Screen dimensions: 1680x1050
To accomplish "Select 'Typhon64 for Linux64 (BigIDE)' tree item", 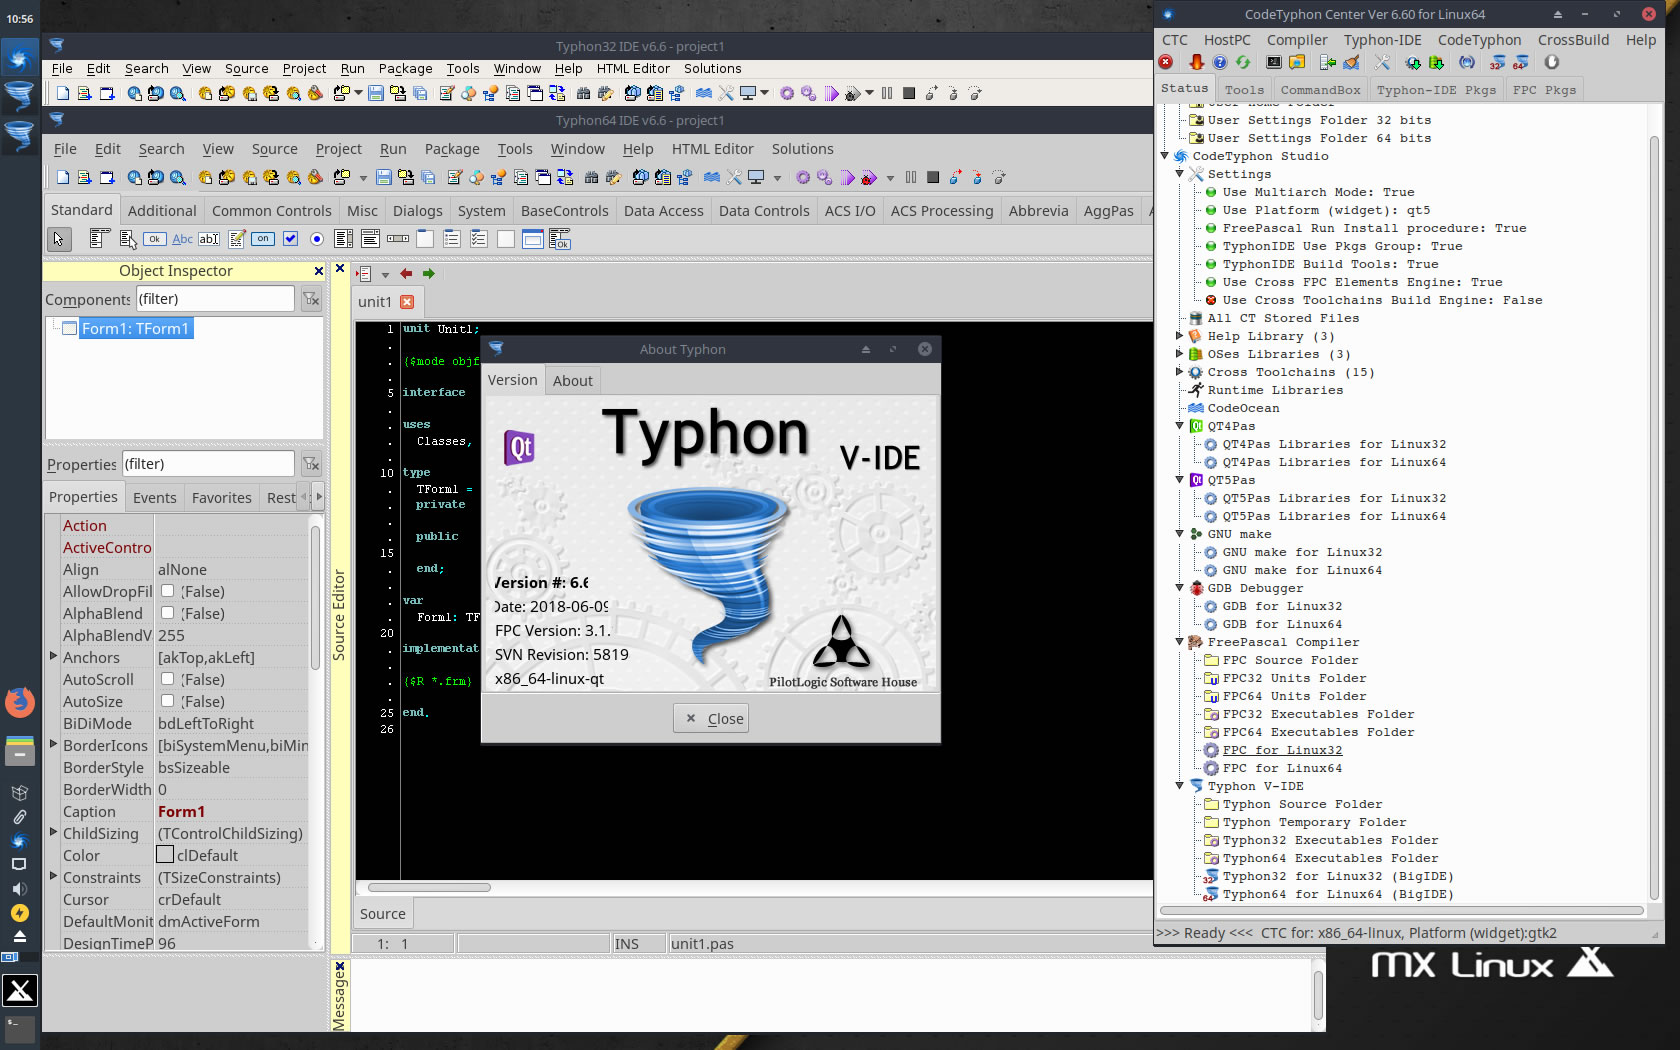I will (x=1338, y=894).
